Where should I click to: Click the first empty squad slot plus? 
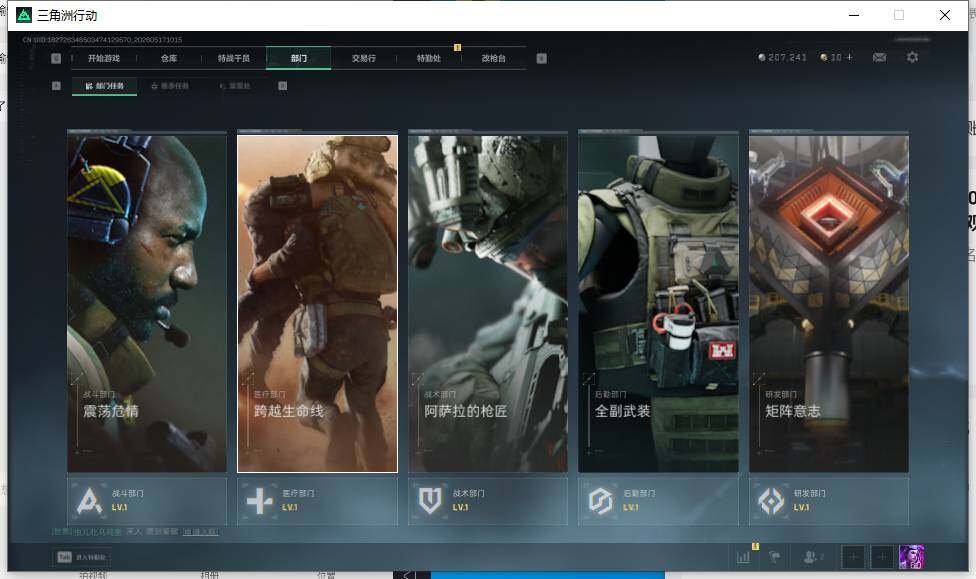tap(853, 557)
